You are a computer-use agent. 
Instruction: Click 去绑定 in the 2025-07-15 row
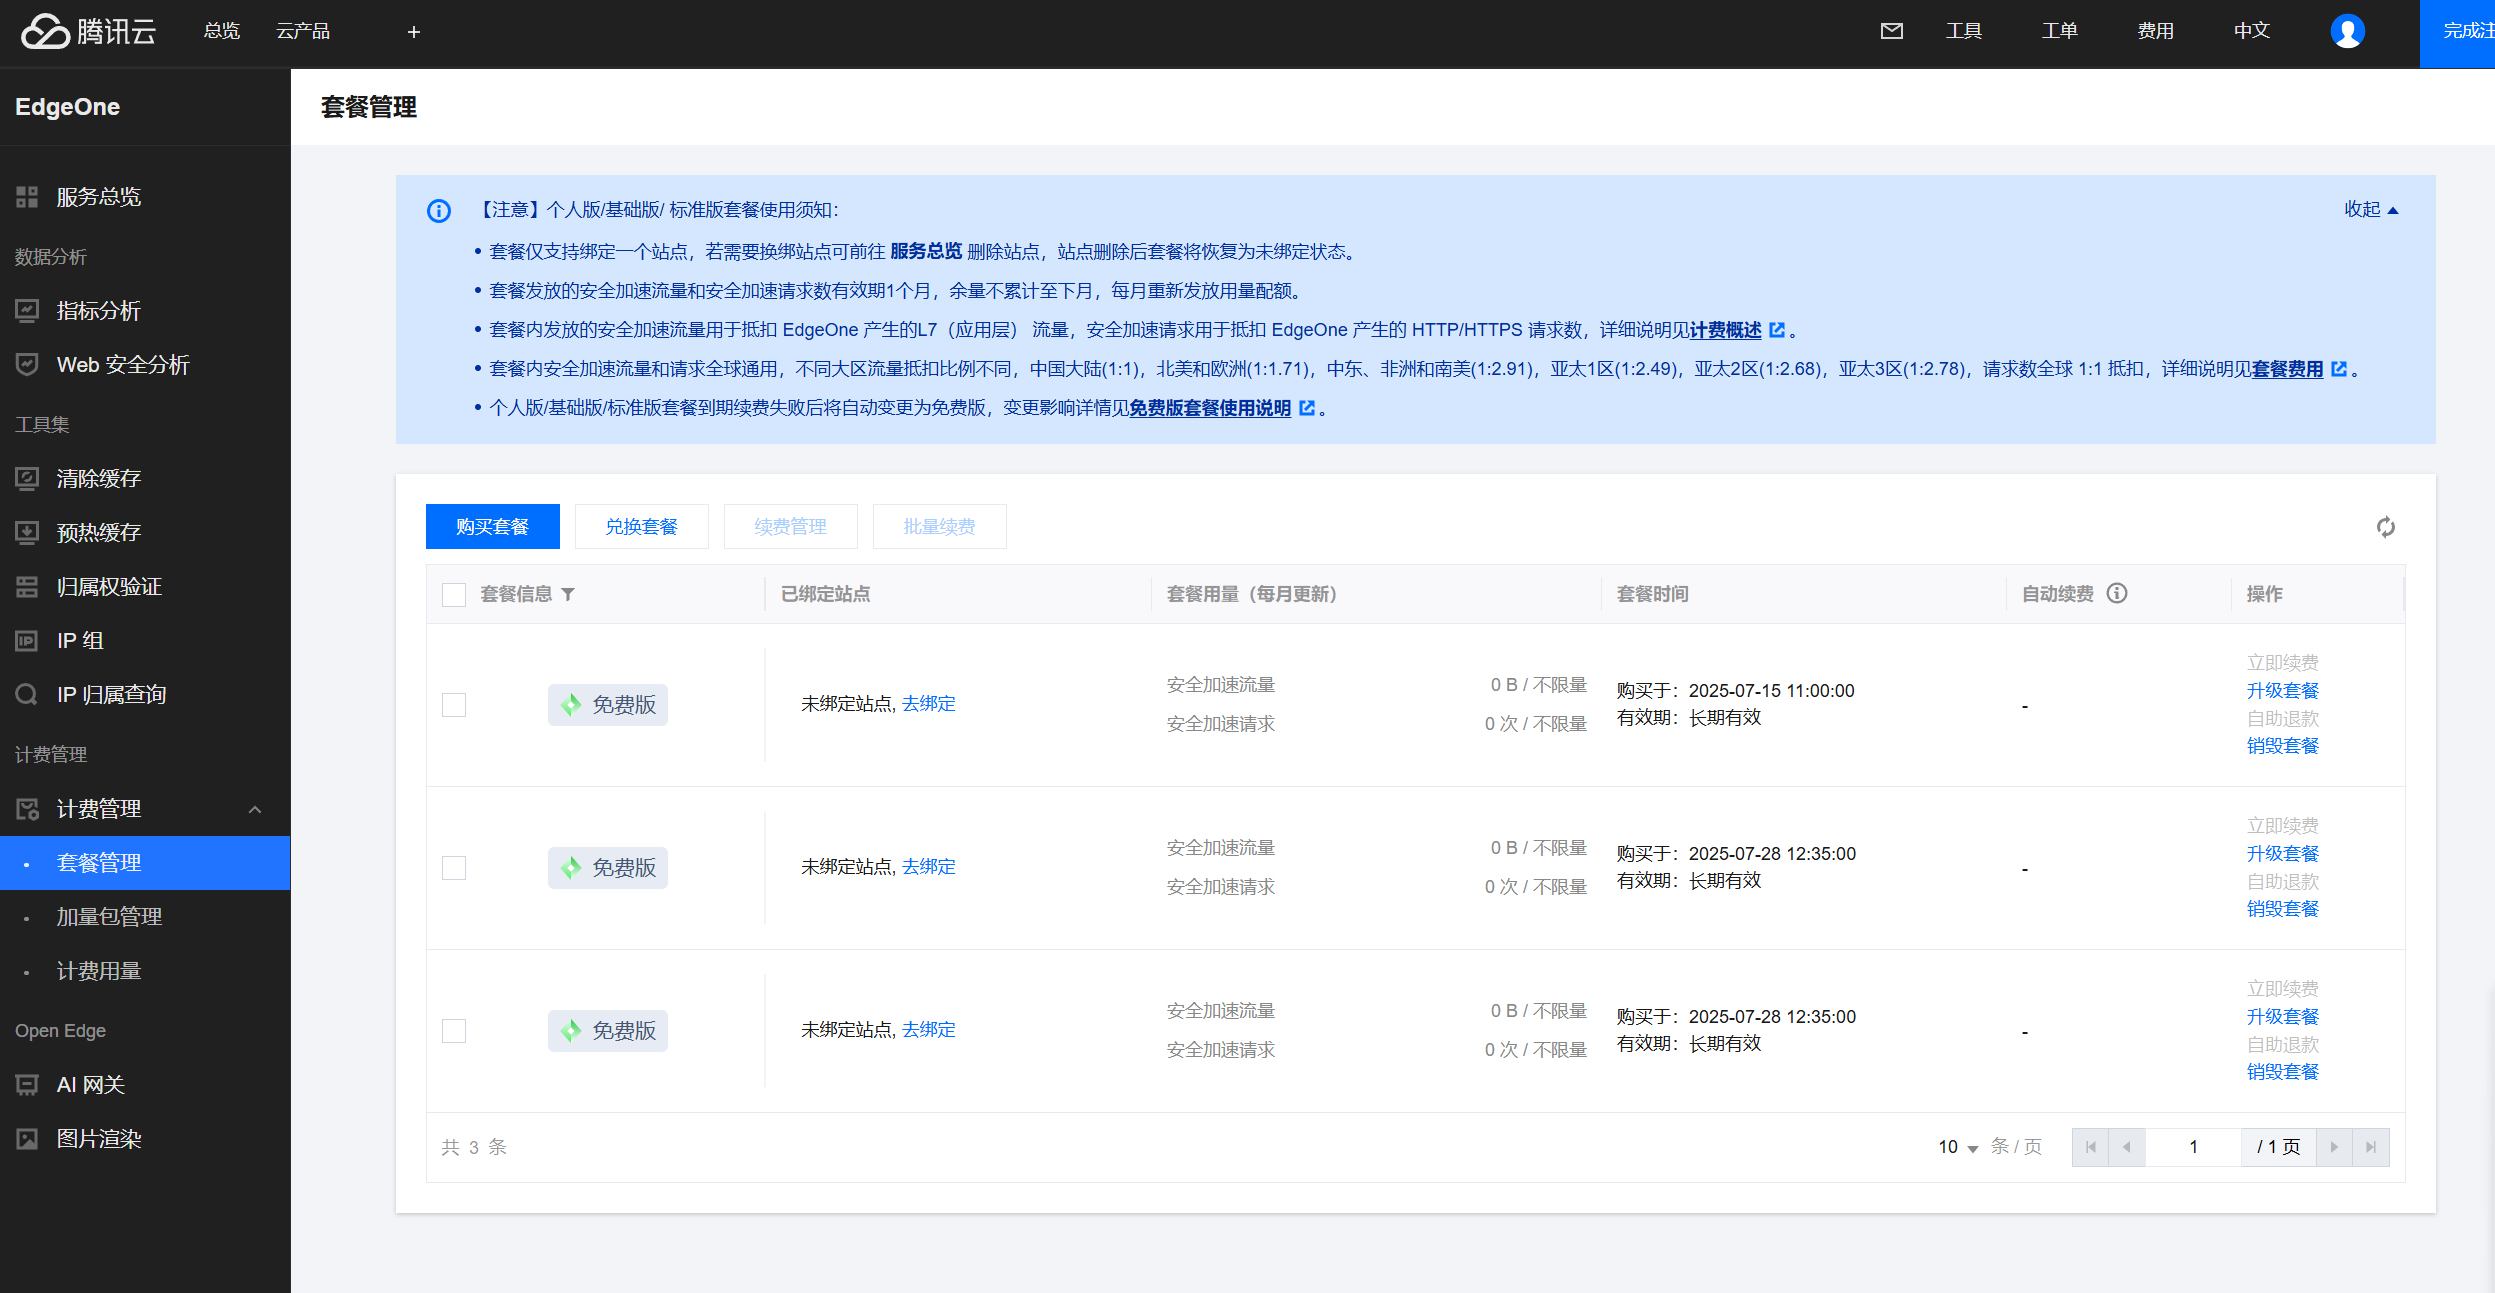click(x=928, y=704)
